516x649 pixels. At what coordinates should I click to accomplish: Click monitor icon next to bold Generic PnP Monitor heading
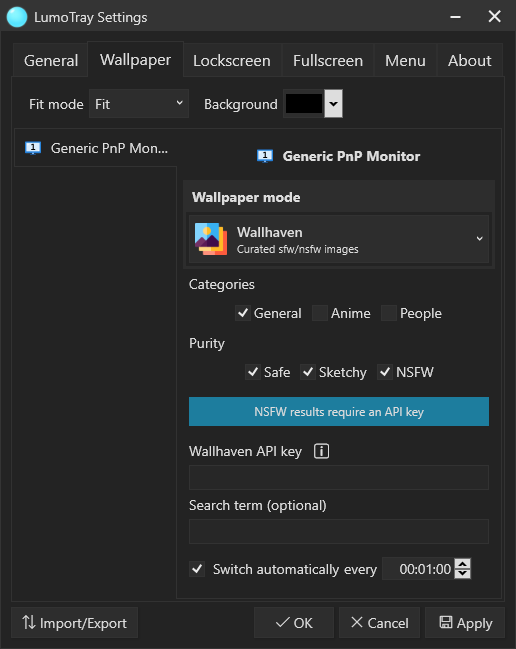tap(265, 156)
